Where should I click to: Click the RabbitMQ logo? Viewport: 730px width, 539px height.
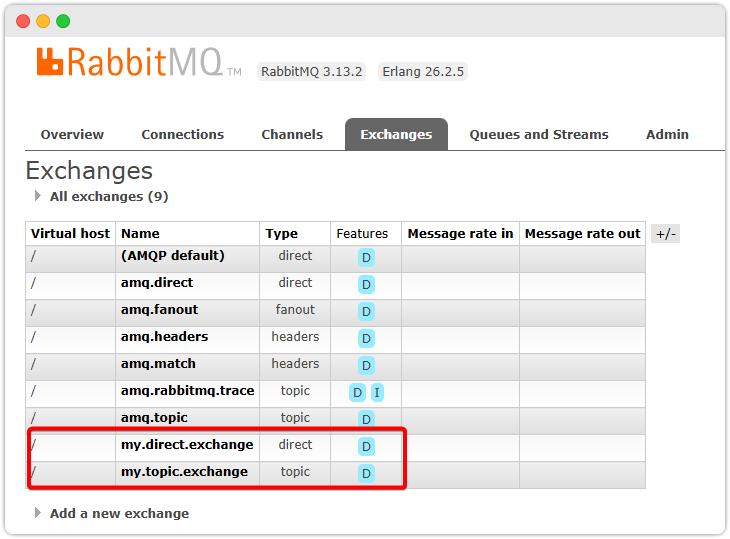(139, 62)
